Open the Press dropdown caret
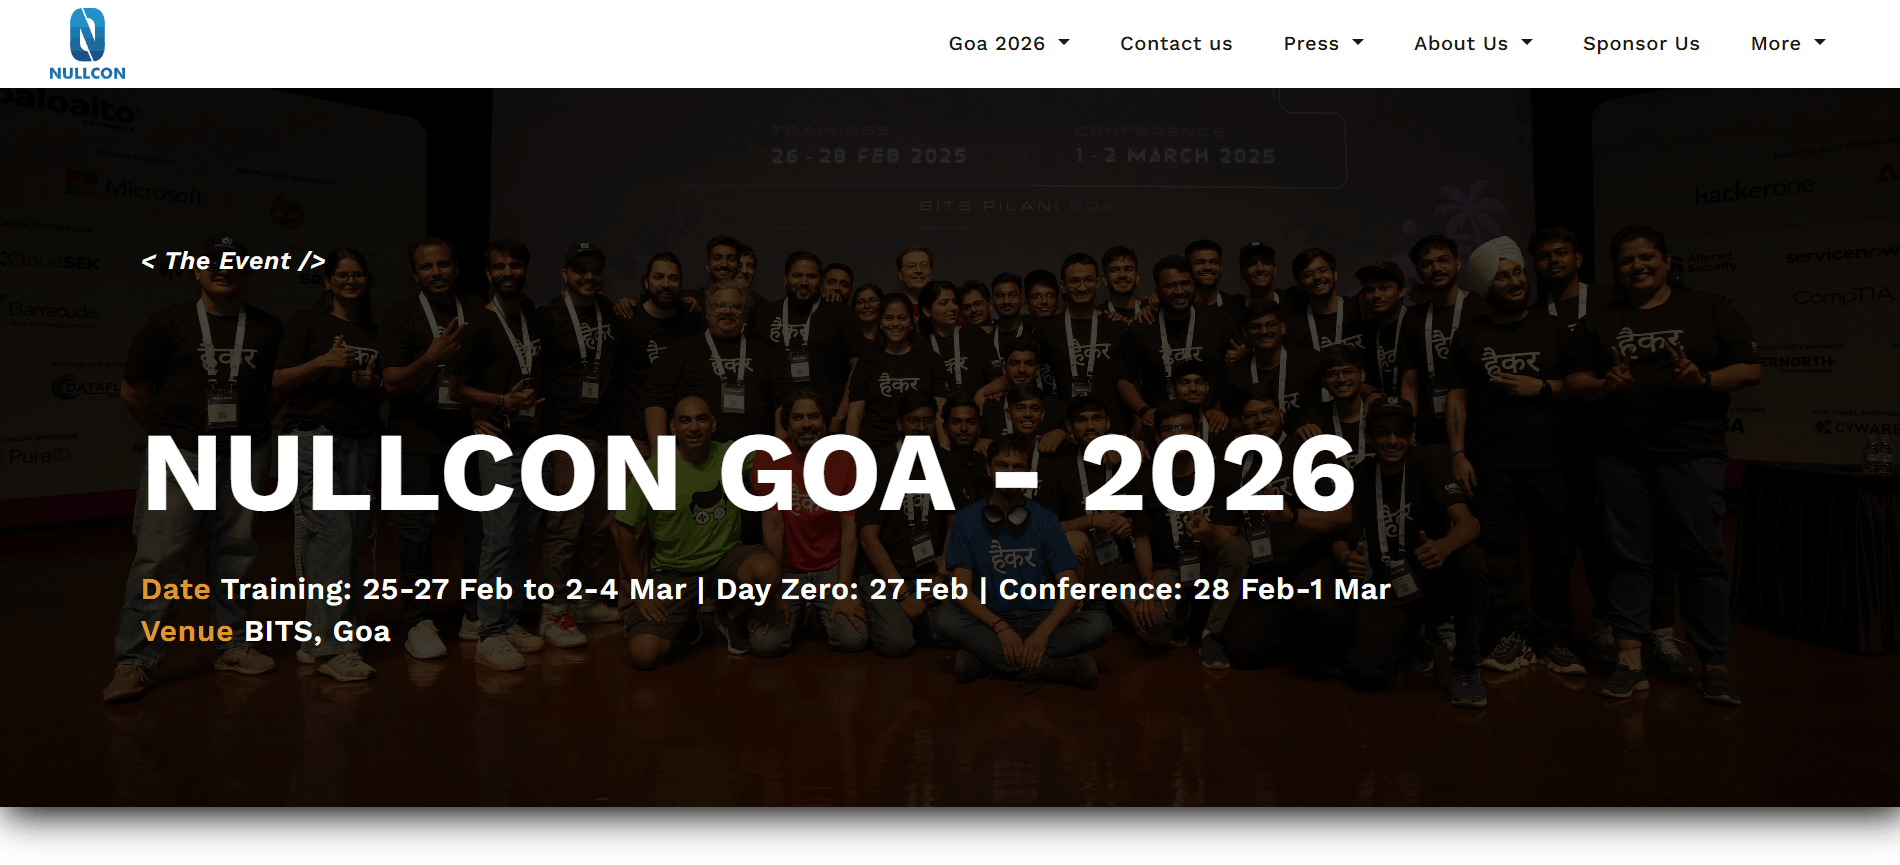Screen dimensions: 1900x865 tap(1358, 42)
